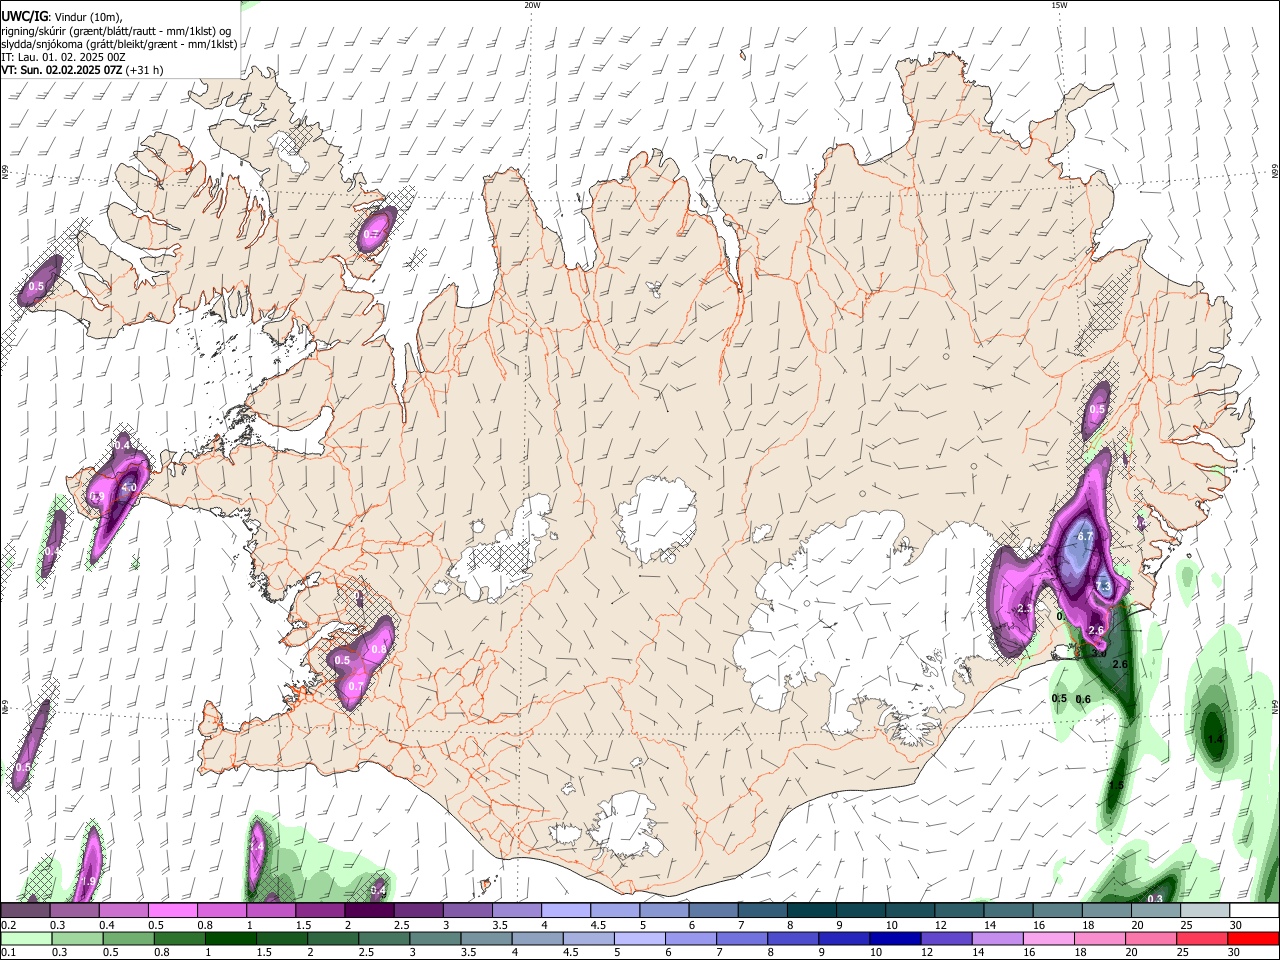Viewport: 1280px width, 960px height.
Task: Click the 0.1 label in lower legend
Action: [x=9, y=952]
